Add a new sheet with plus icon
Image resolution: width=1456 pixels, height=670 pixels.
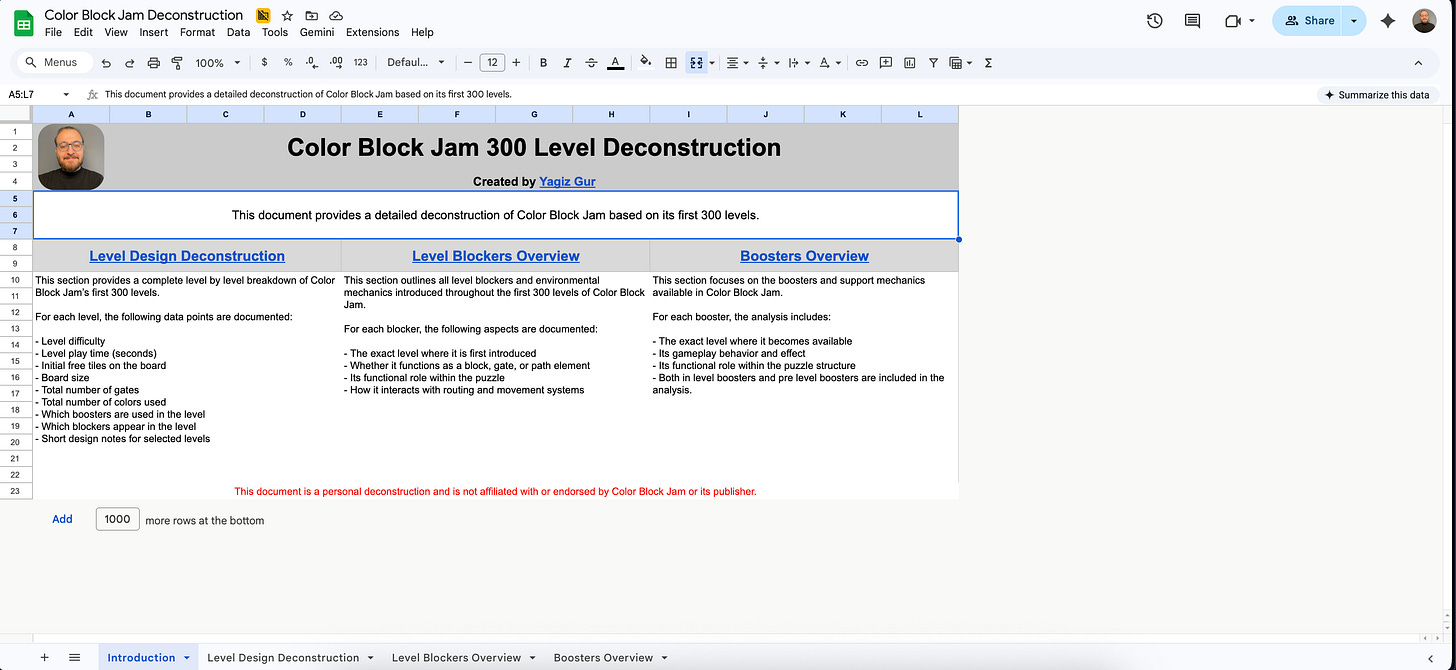tap(44, 657)
